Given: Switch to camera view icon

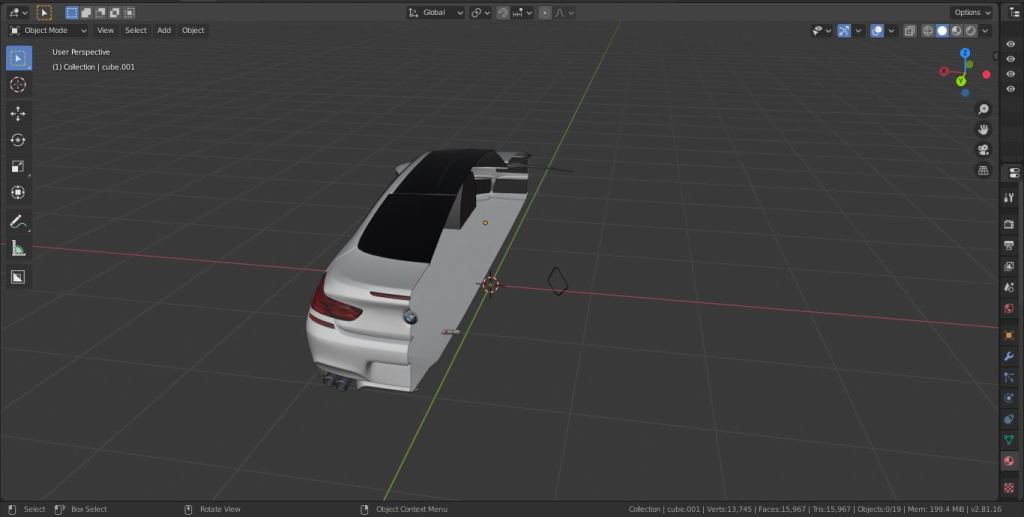Looking at the screenshot, I should click(983, 150).
